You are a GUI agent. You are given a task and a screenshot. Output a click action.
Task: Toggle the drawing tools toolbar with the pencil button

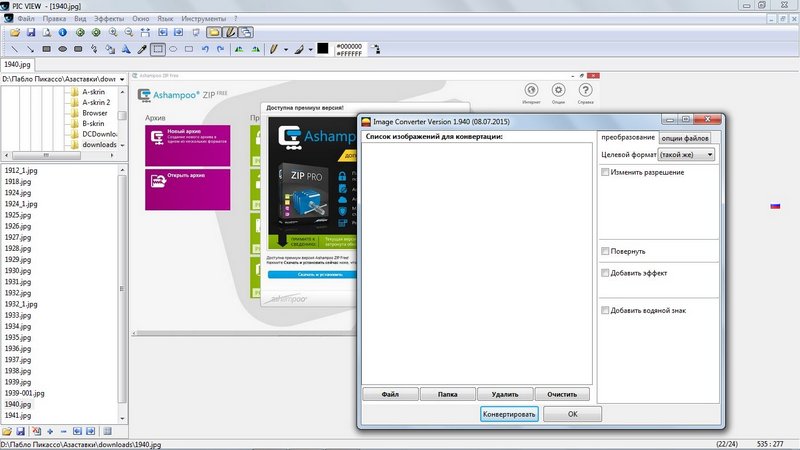231,33
